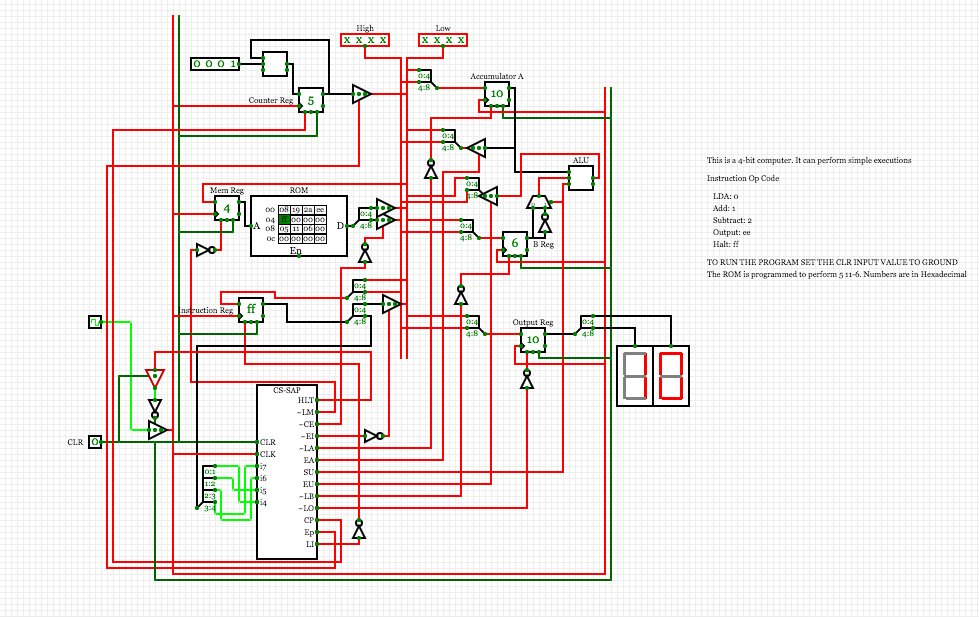Screen dimensions: 979x617
Task: Click ROM cell containing 19
Action: tap(296, 210)
